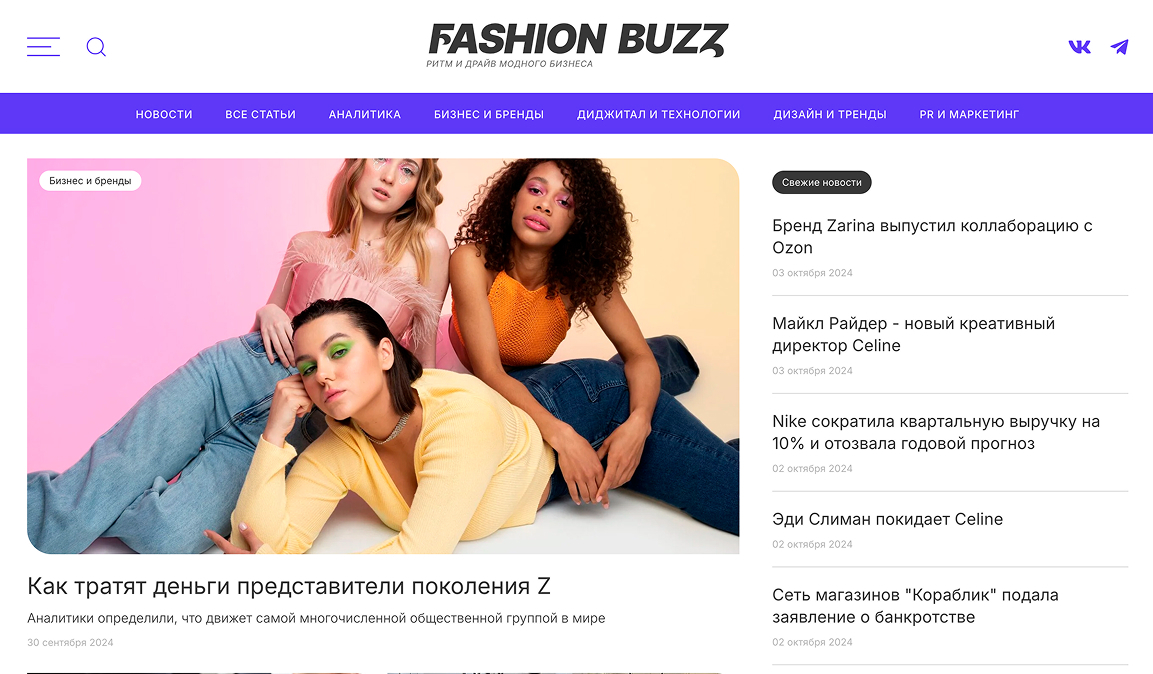Select PR и маркетинг menu item

pos(969,114)
